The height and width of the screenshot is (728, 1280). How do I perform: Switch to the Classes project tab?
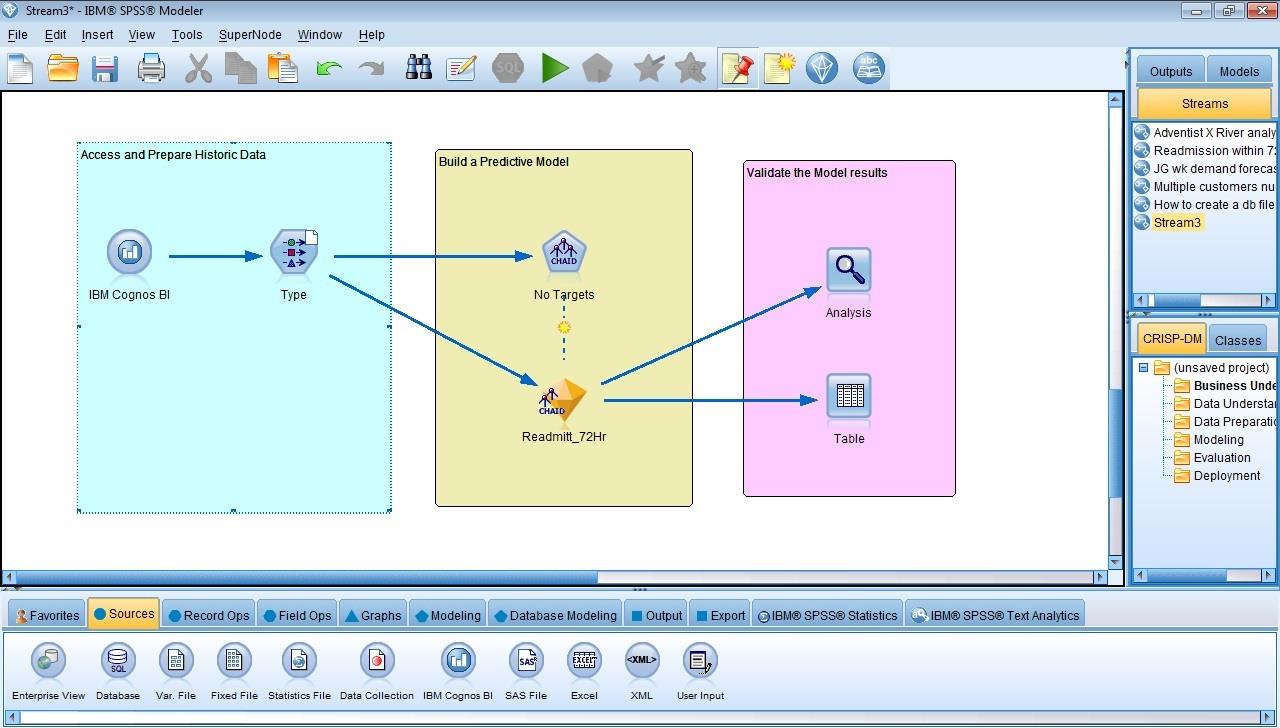coord(1237,340)
